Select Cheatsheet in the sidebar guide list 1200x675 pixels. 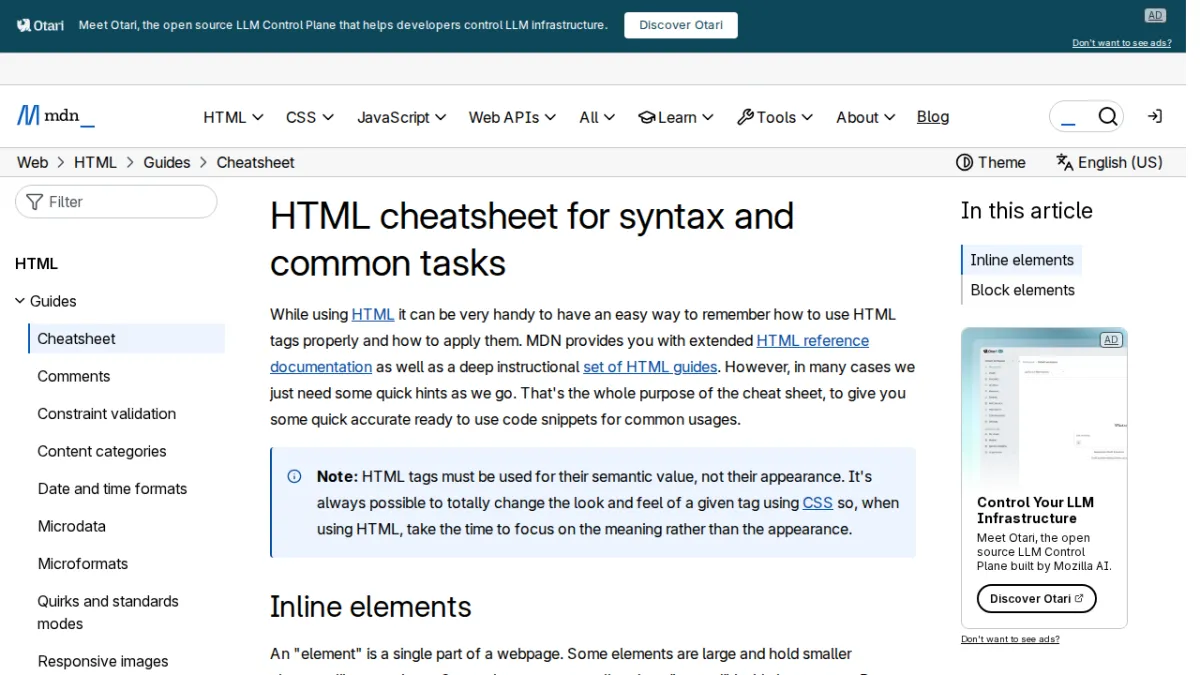[127, 338]
